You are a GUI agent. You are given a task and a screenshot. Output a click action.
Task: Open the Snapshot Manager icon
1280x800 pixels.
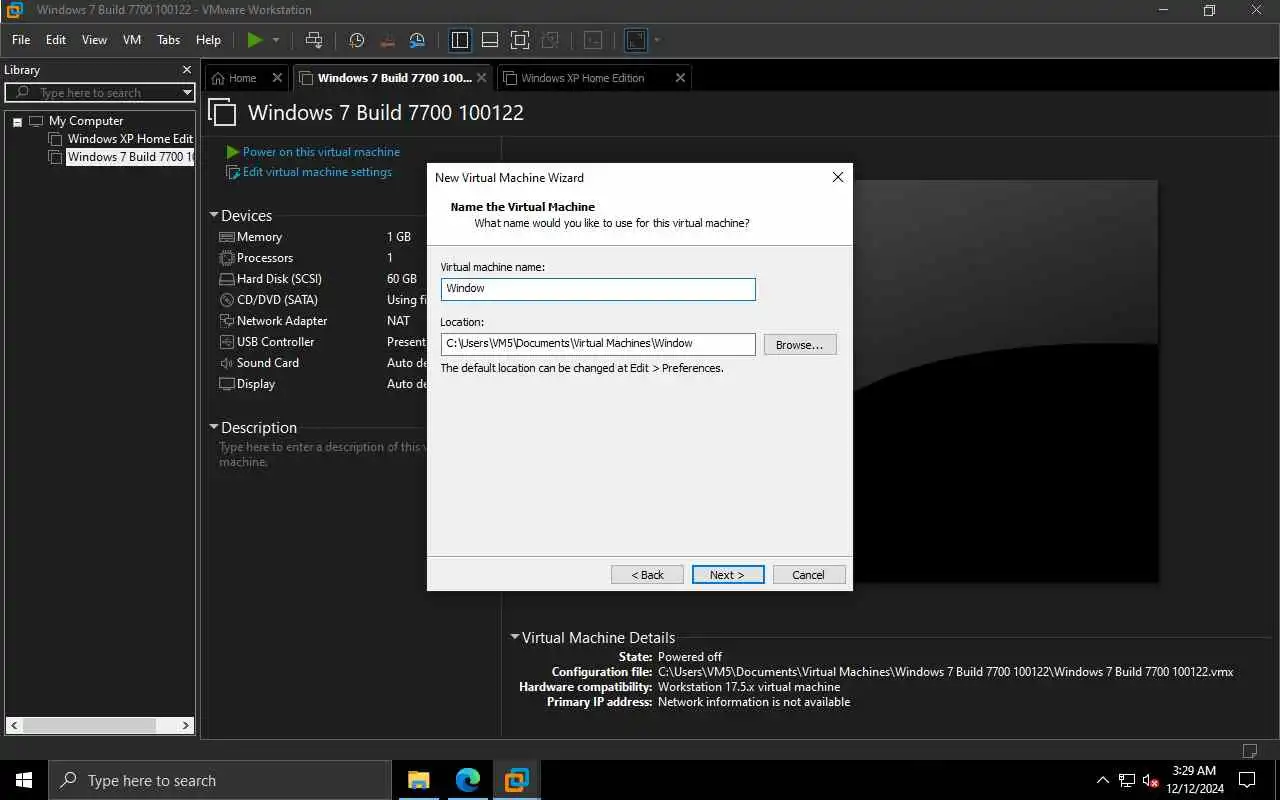pyautogui.click(x=417, y=40)
